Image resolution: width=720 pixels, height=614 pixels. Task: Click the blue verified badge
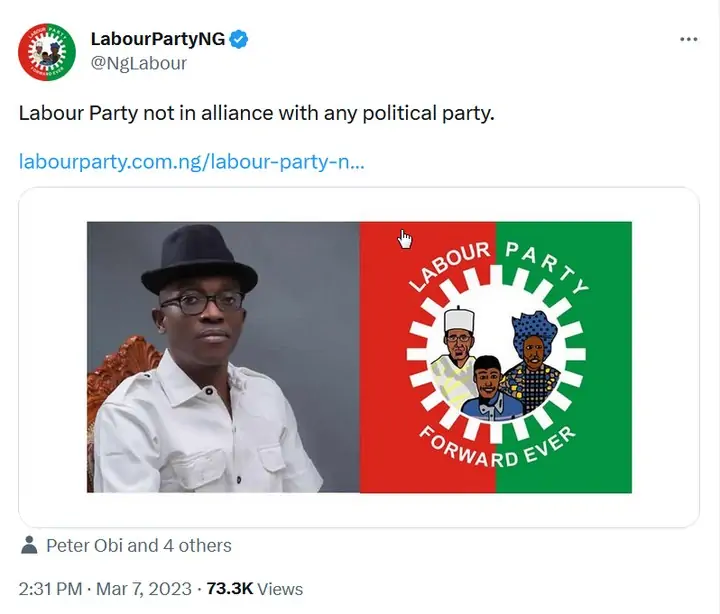pyautogui.click(x=241, y=40)
